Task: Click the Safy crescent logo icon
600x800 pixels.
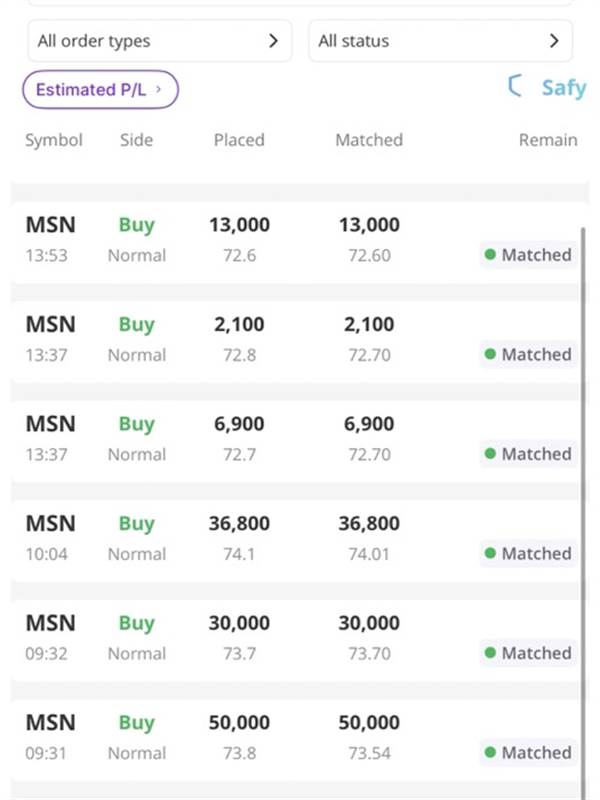Action: point(516,87)
